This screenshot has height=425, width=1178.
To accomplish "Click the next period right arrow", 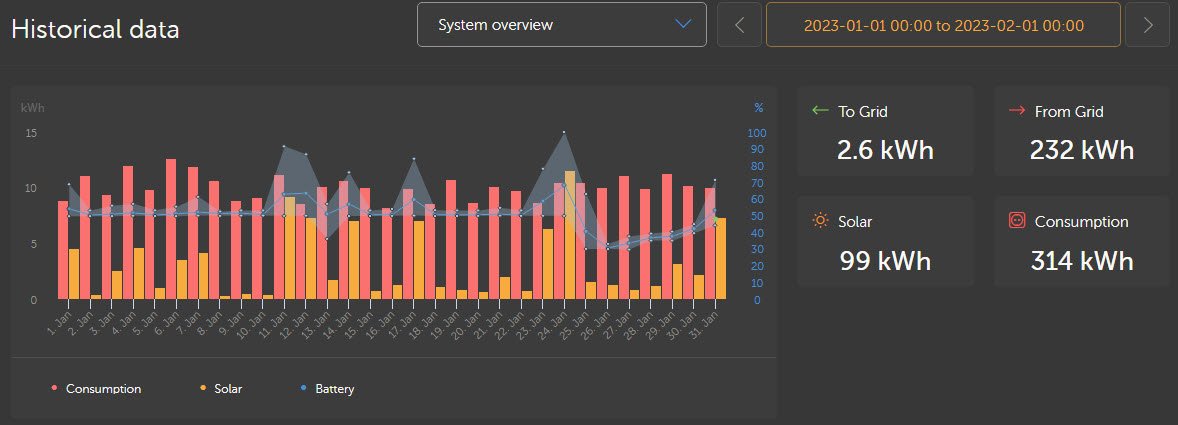I will pos(1147,25).
